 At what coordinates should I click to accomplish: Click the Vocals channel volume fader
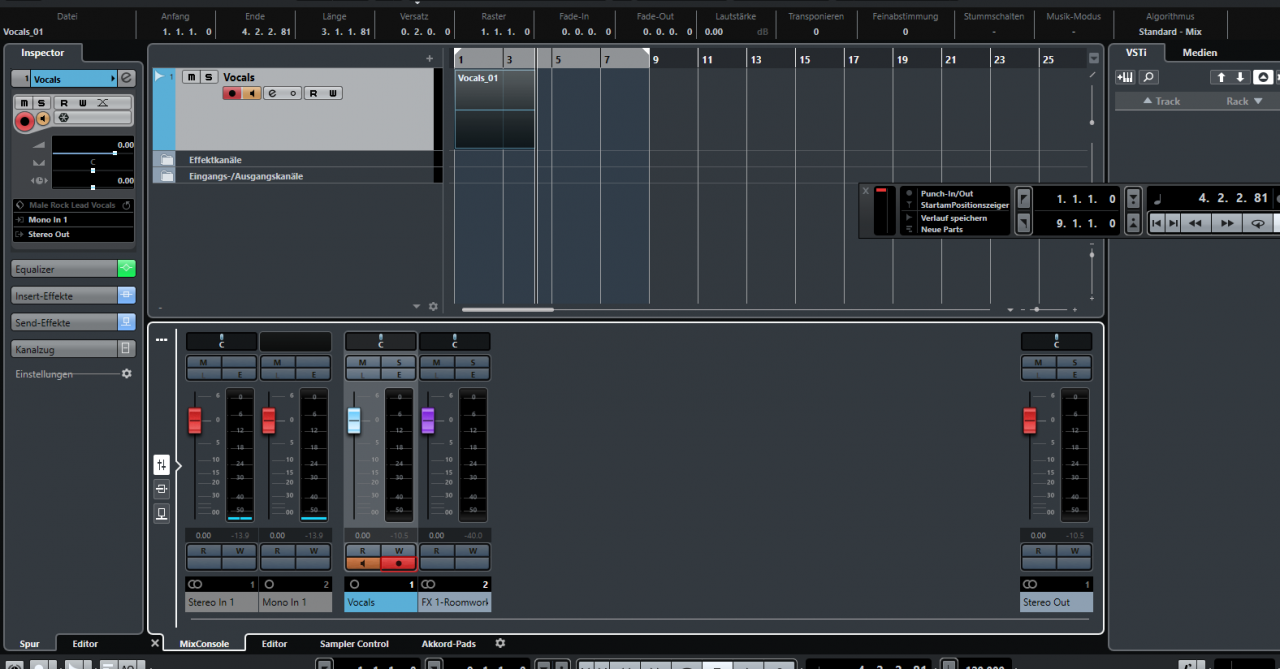pyautogui.click(x=354, y=421)
